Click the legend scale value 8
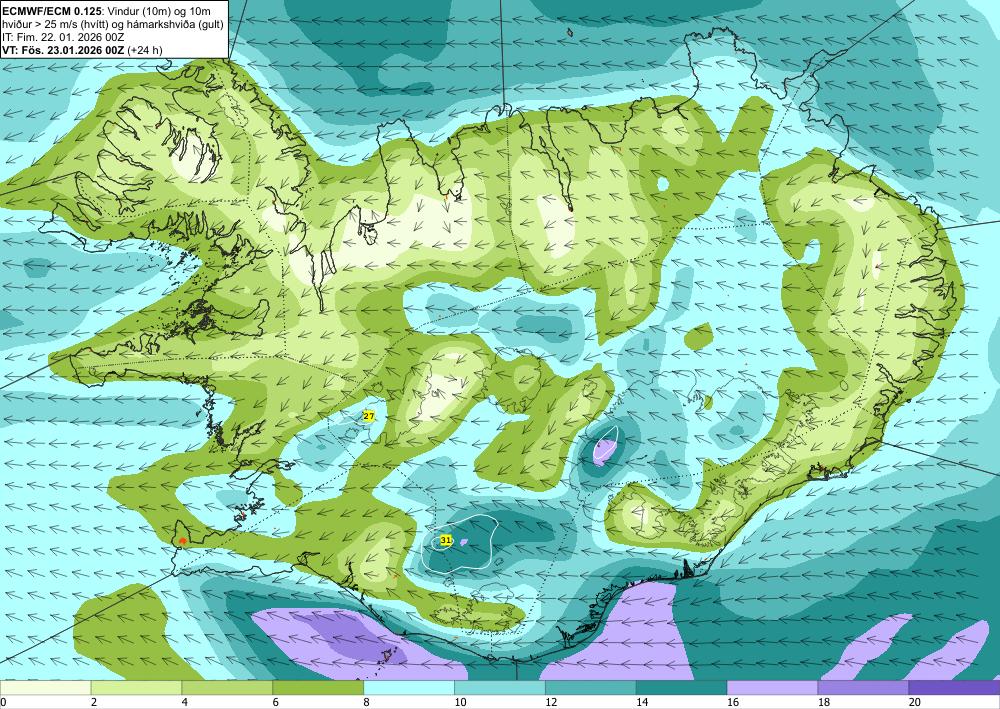 click(367, 702)
